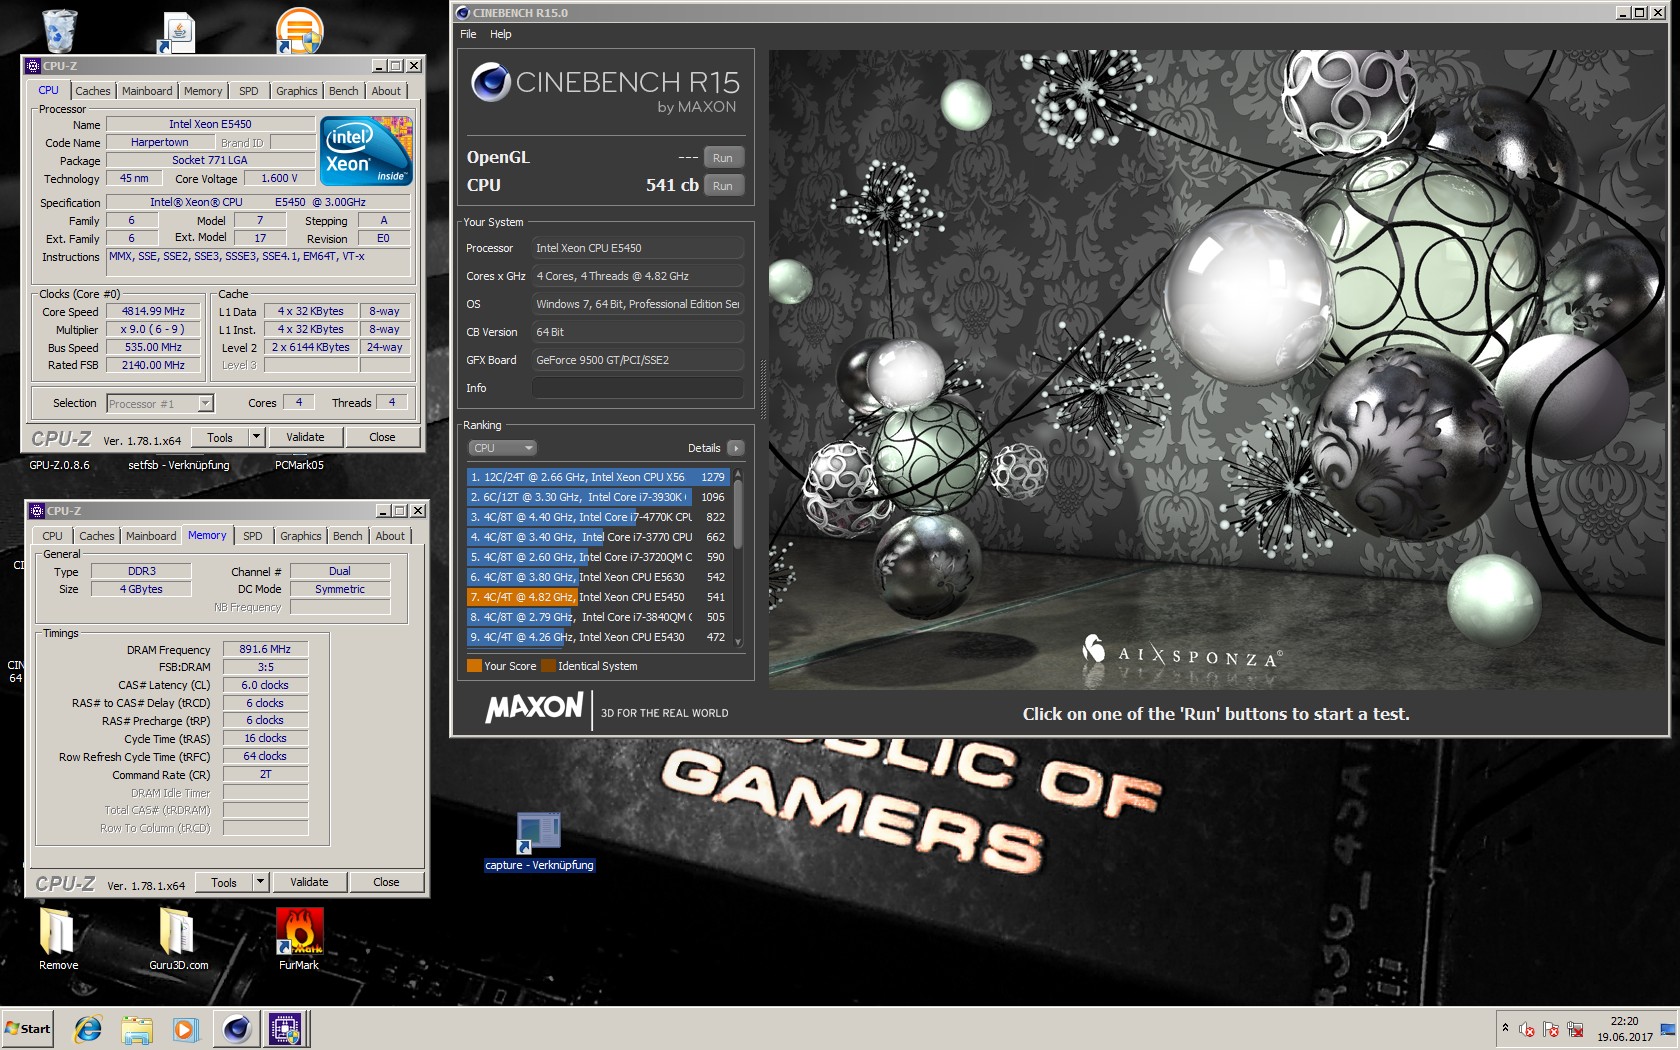Open Windows Media Player taskbar icon
Screen dimensions: 1680x1050
click(x=185, y=1028)
